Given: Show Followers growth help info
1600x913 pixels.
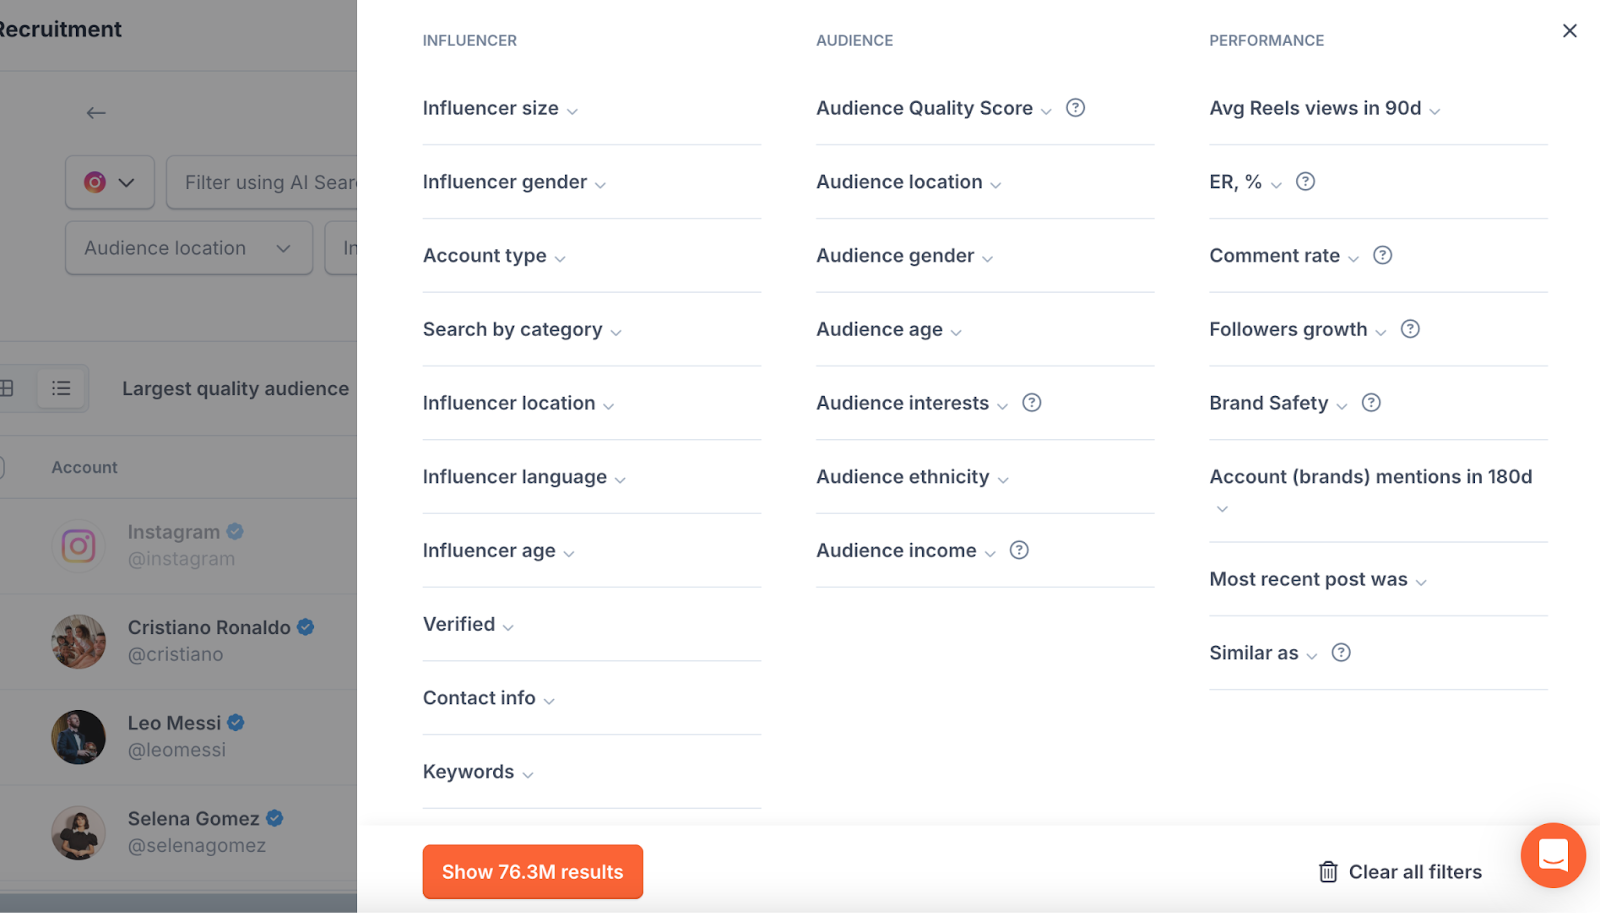Looking at the screenshot, I should pos(1411,328).
